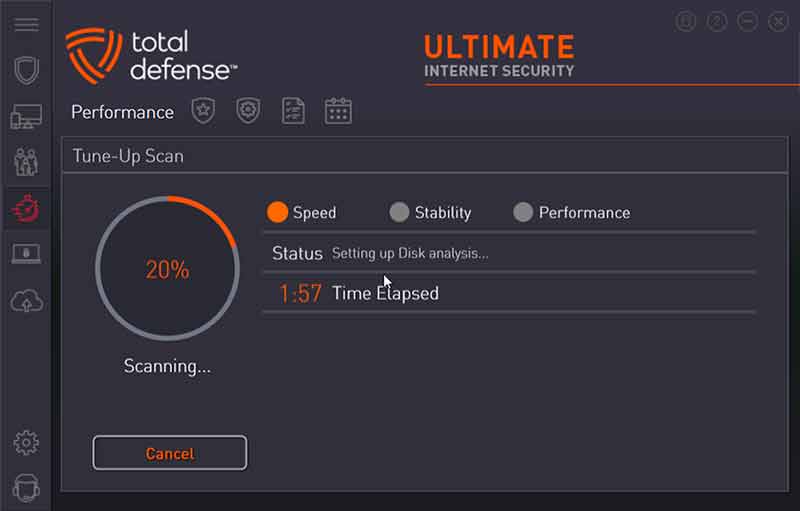
Task: Open the Devices sidebar icon
Action: click(26, 116)
